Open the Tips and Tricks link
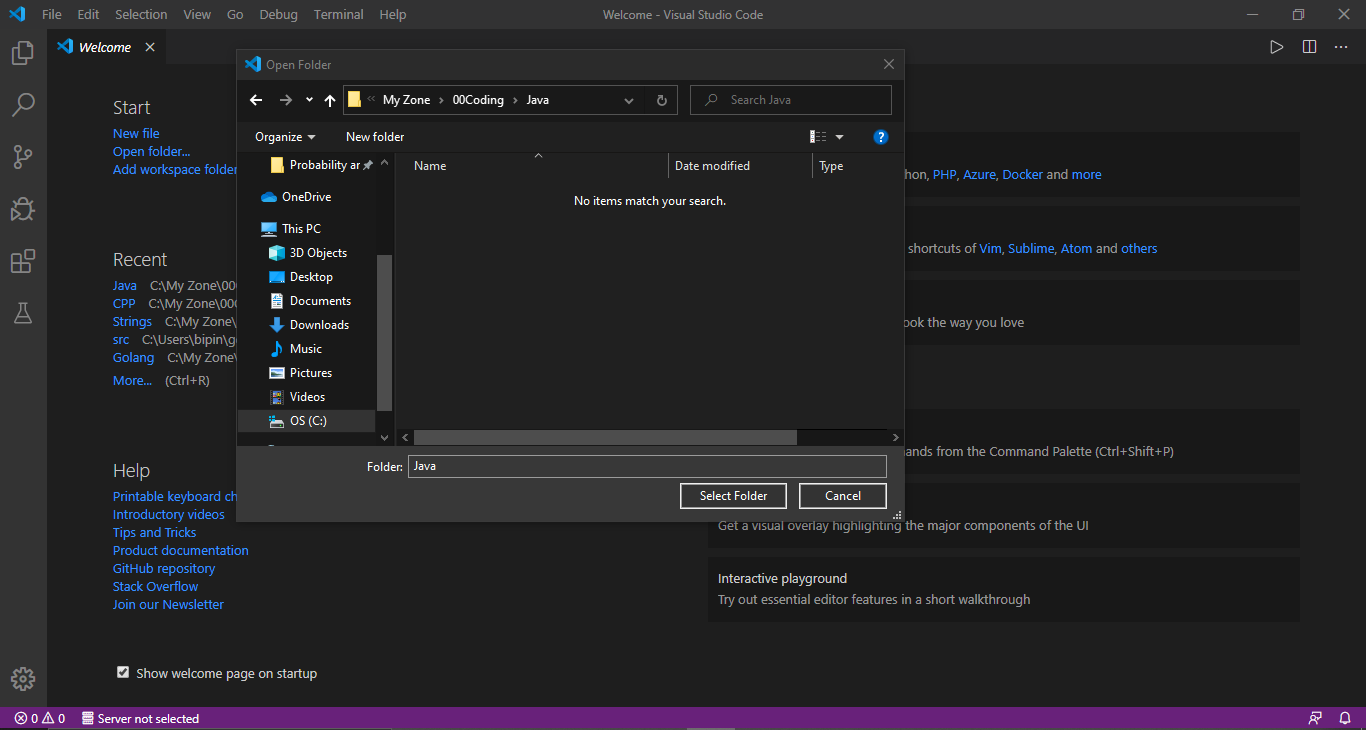 point(154,532)
